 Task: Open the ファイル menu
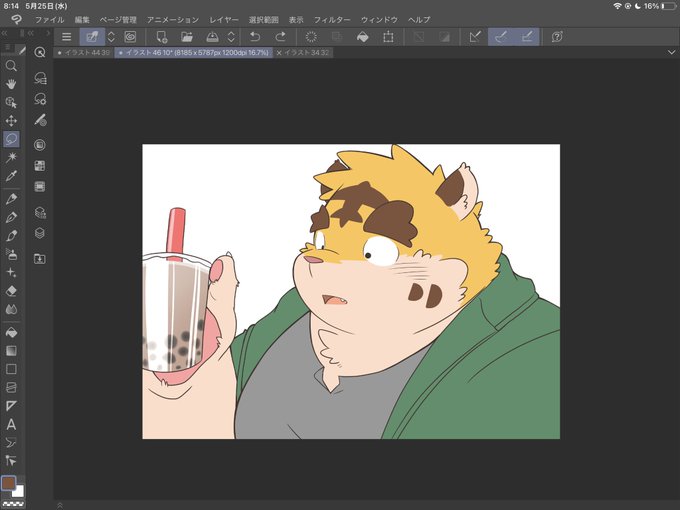49,20
